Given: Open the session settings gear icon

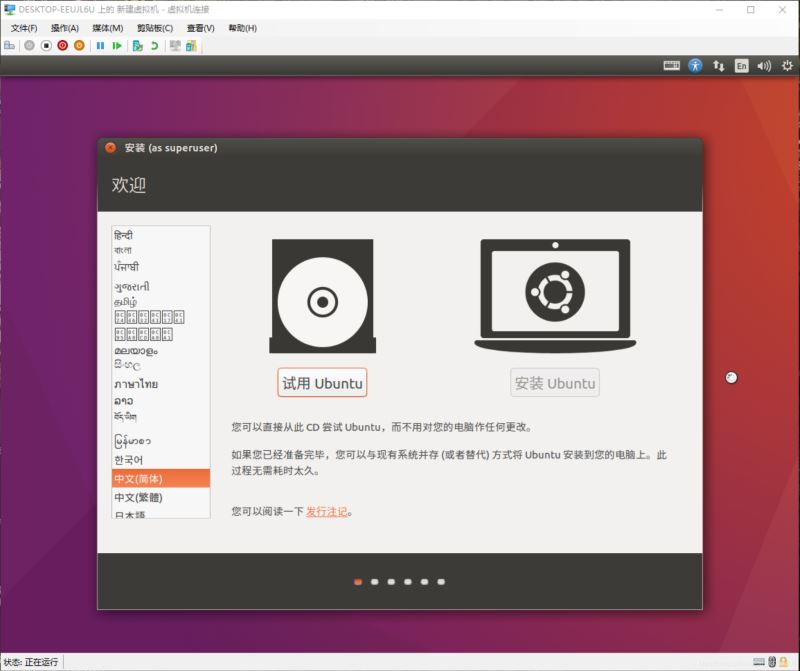Looking at the screenshot, I should pyautogui.click(x=787, y=64).
